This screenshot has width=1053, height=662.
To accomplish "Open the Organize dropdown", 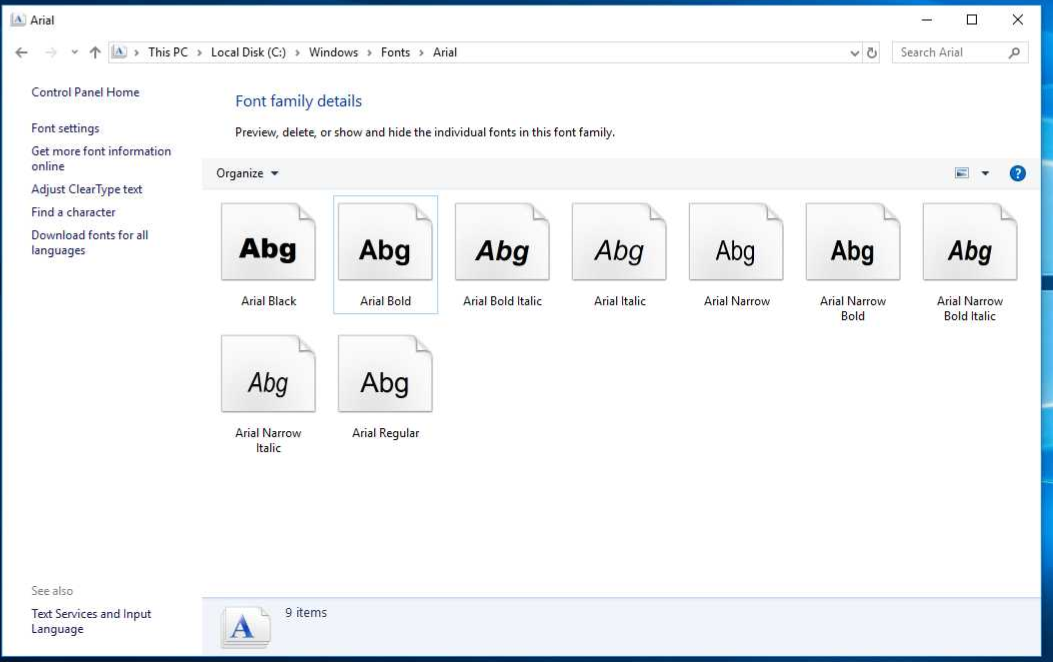I will tap(245, 172).
